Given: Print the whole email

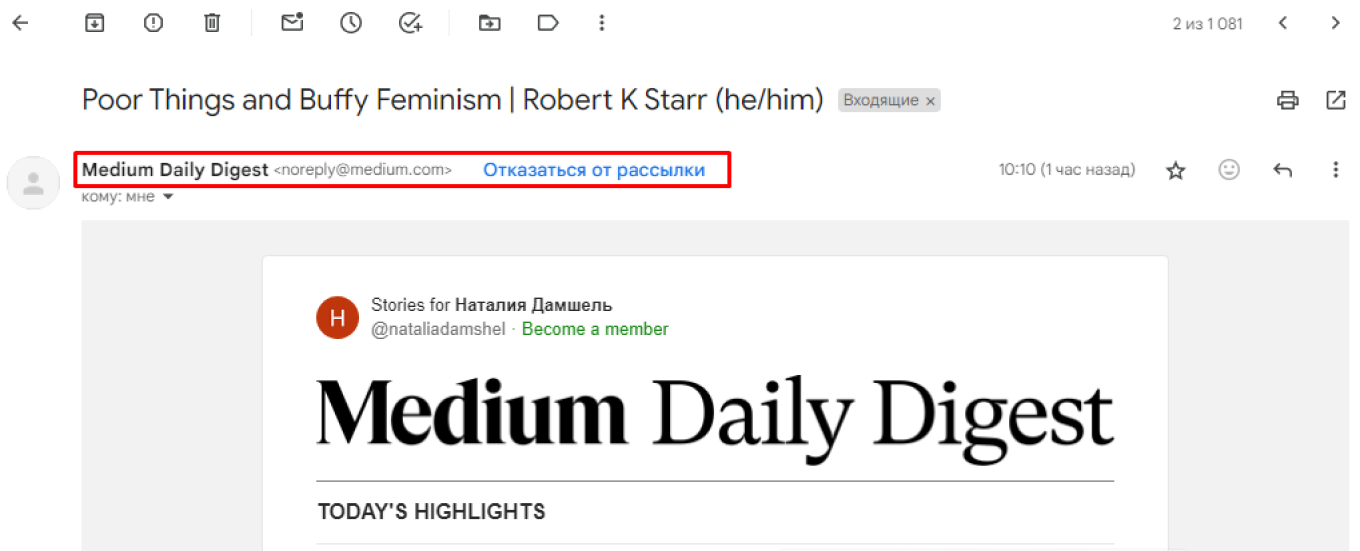Looking at the screenshot, I should pos(1288,100).
